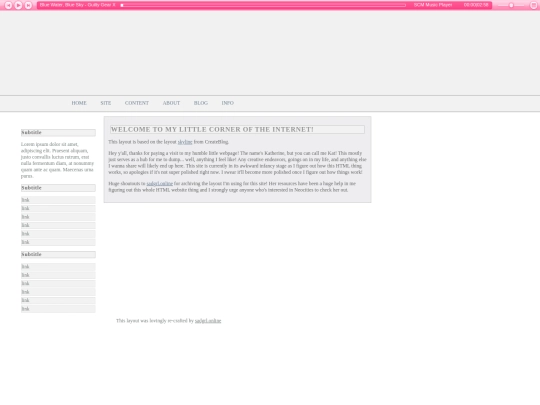Skip to previous track in music player
This screenshot has height=405, width=540.
tap(8, 5)
